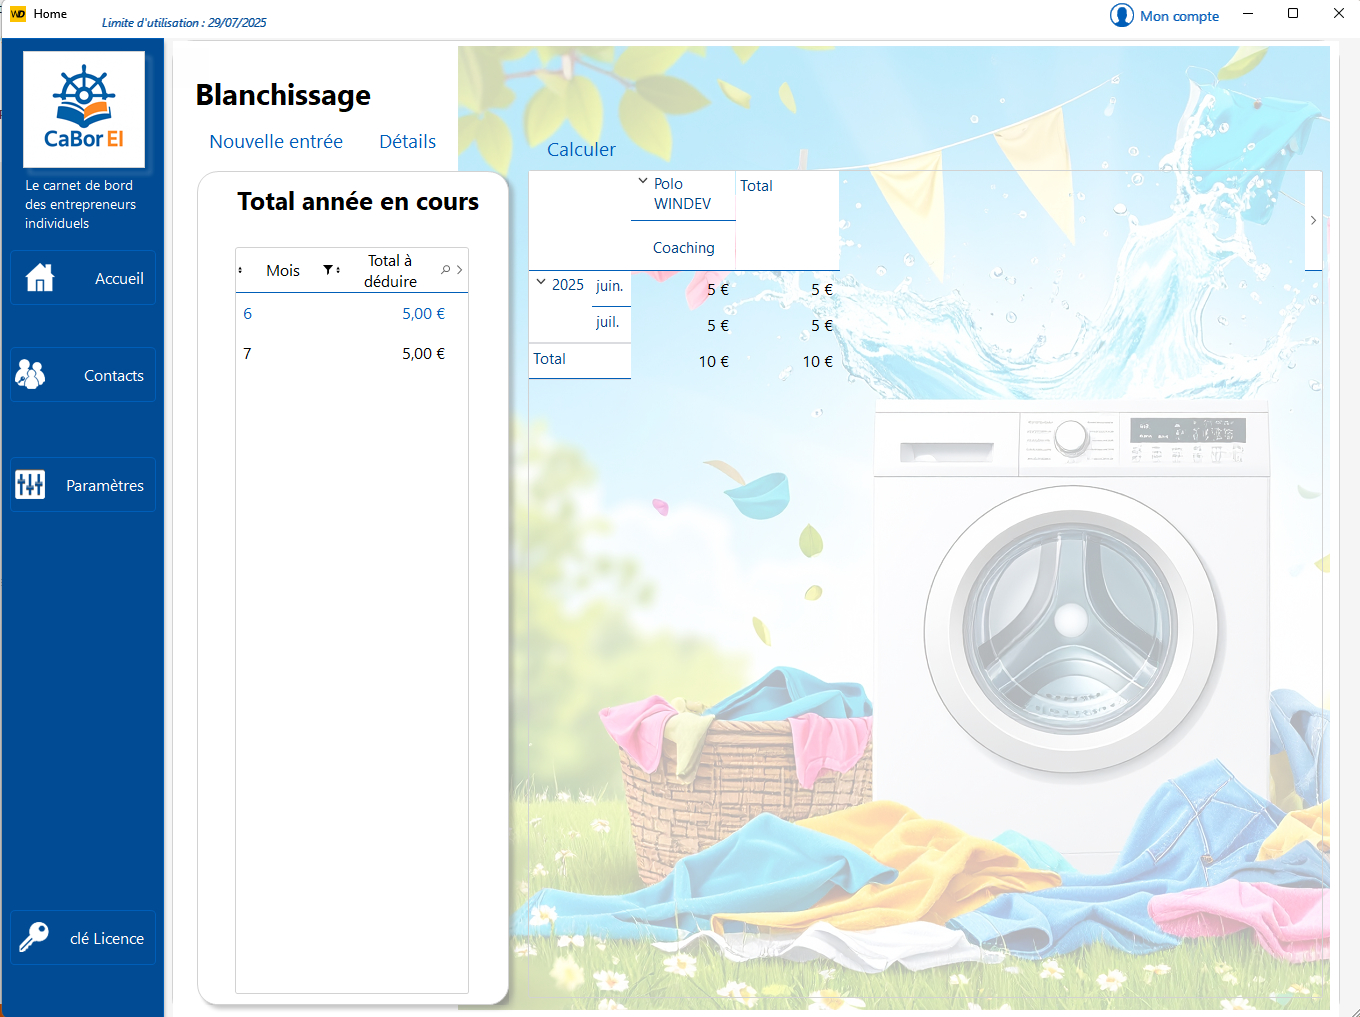The height and width of the screenshot is (1017, 1360).
Task: Click the magnifier search icon in table header
Action: pos(445,270)
